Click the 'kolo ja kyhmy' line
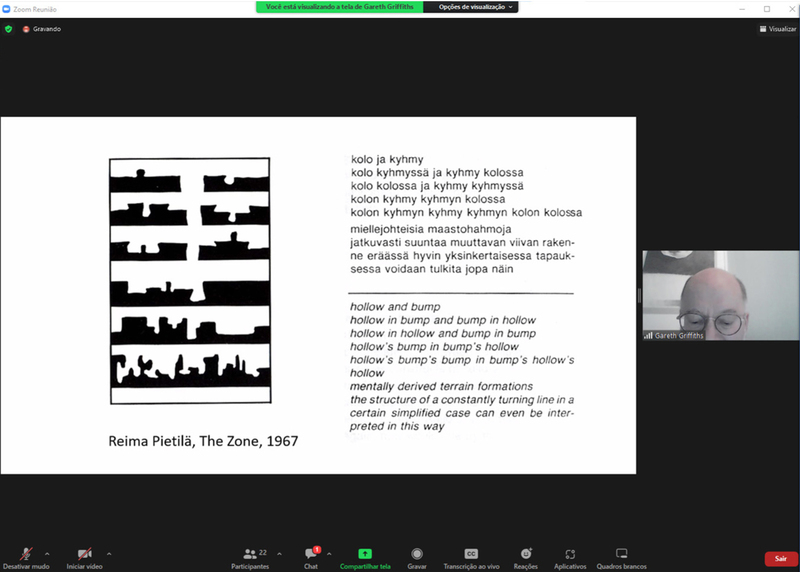Image resolution: width=800 pixels, height=572 pixels. coord(387,159)
